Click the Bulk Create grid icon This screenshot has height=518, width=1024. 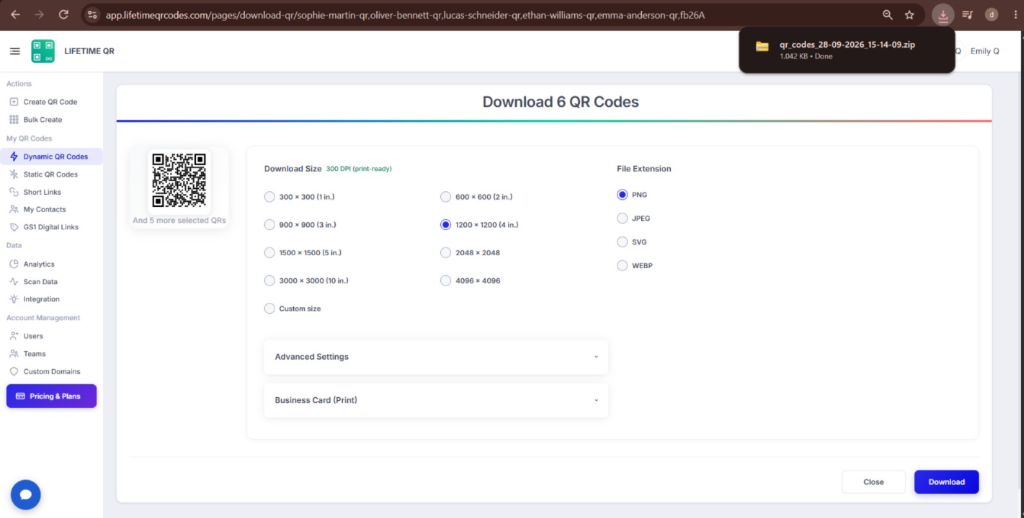pos(14,120)
